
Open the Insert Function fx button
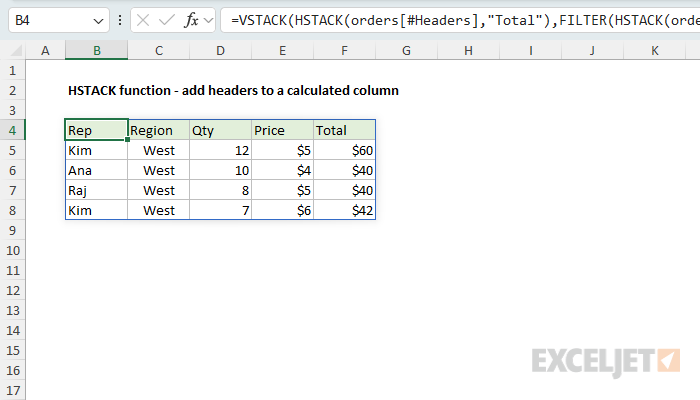[x=192, y=20]
